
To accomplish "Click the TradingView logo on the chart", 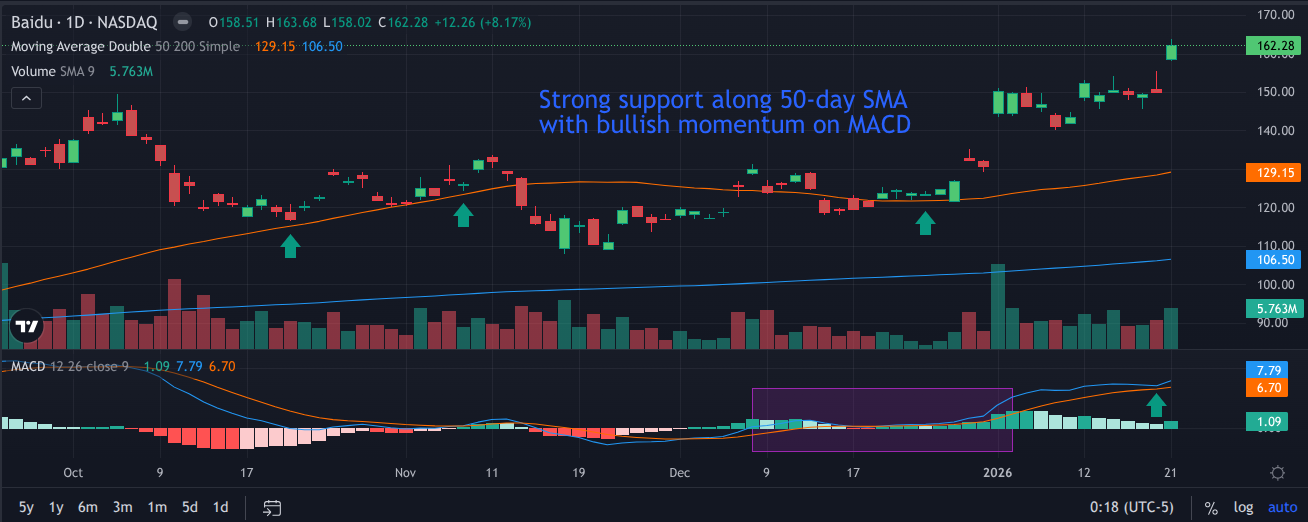I will [26, 325].
